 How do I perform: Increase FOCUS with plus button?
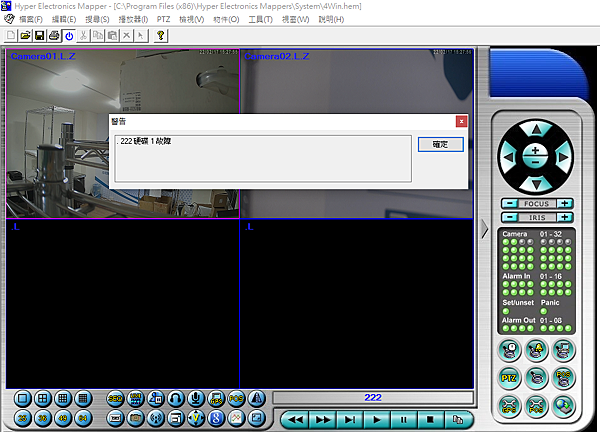(565, 204)
